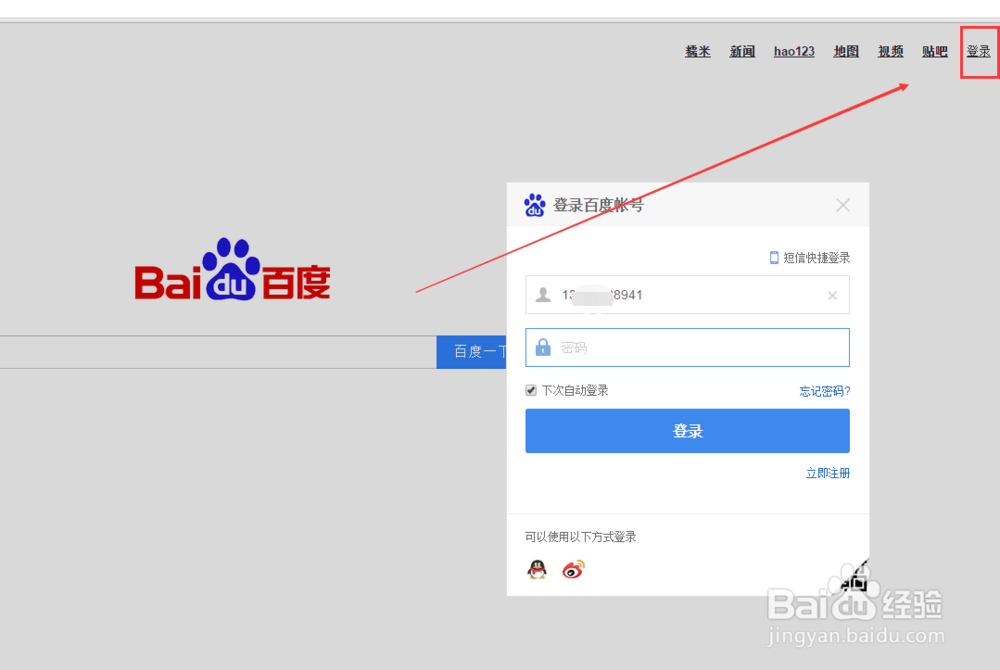Click the 百度一下 search button
Screen dimensions: 1000x670
[472, 352]
